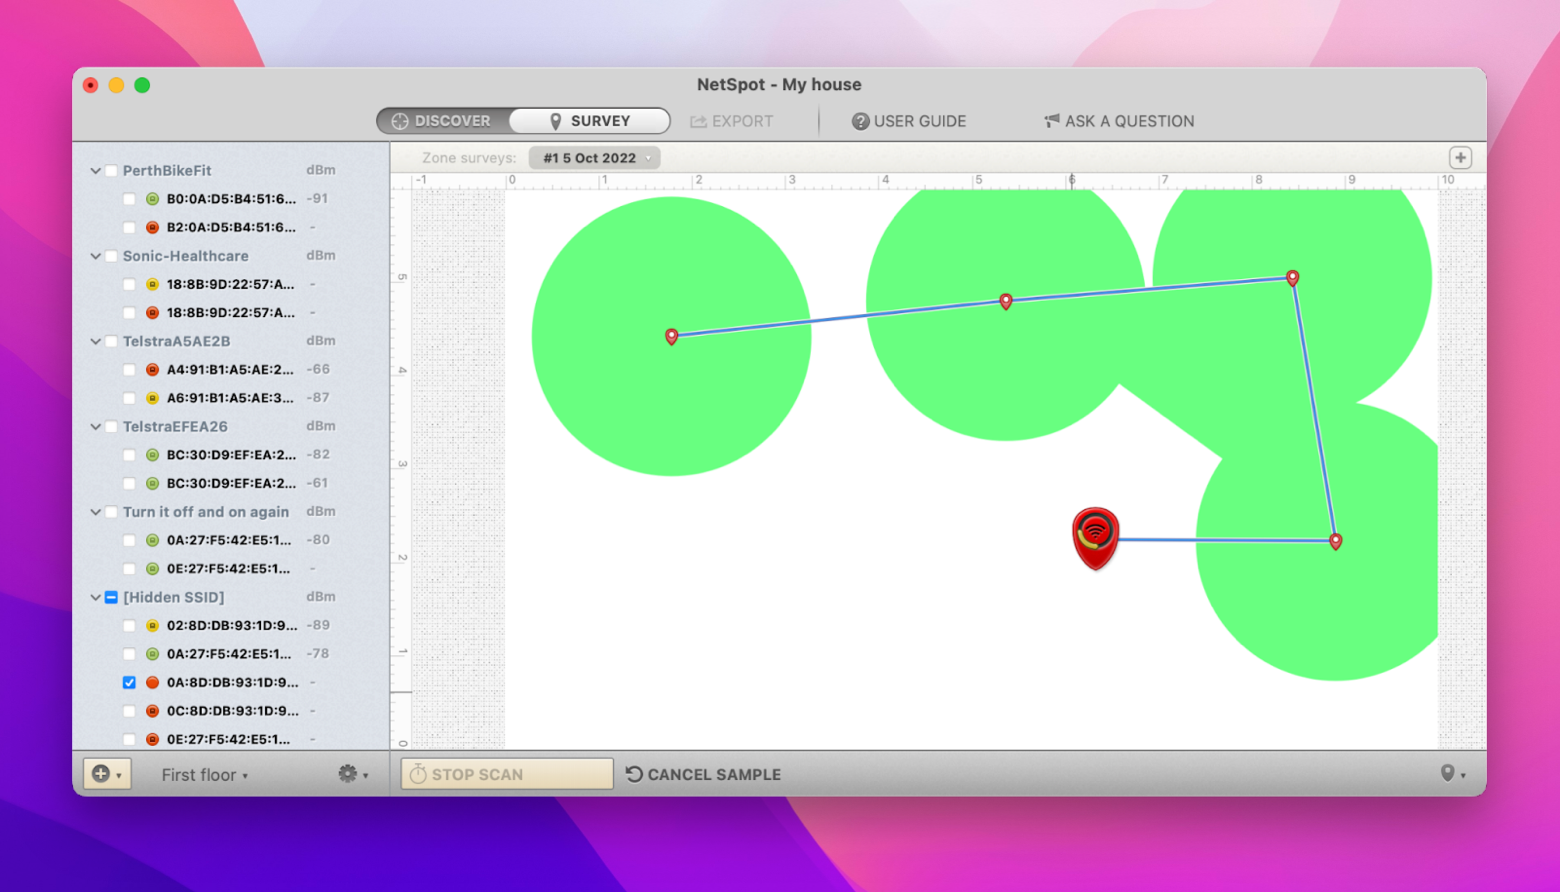Click the location pin icon in bottom right
1560x892 pixels.
[x=1452, y=774]
